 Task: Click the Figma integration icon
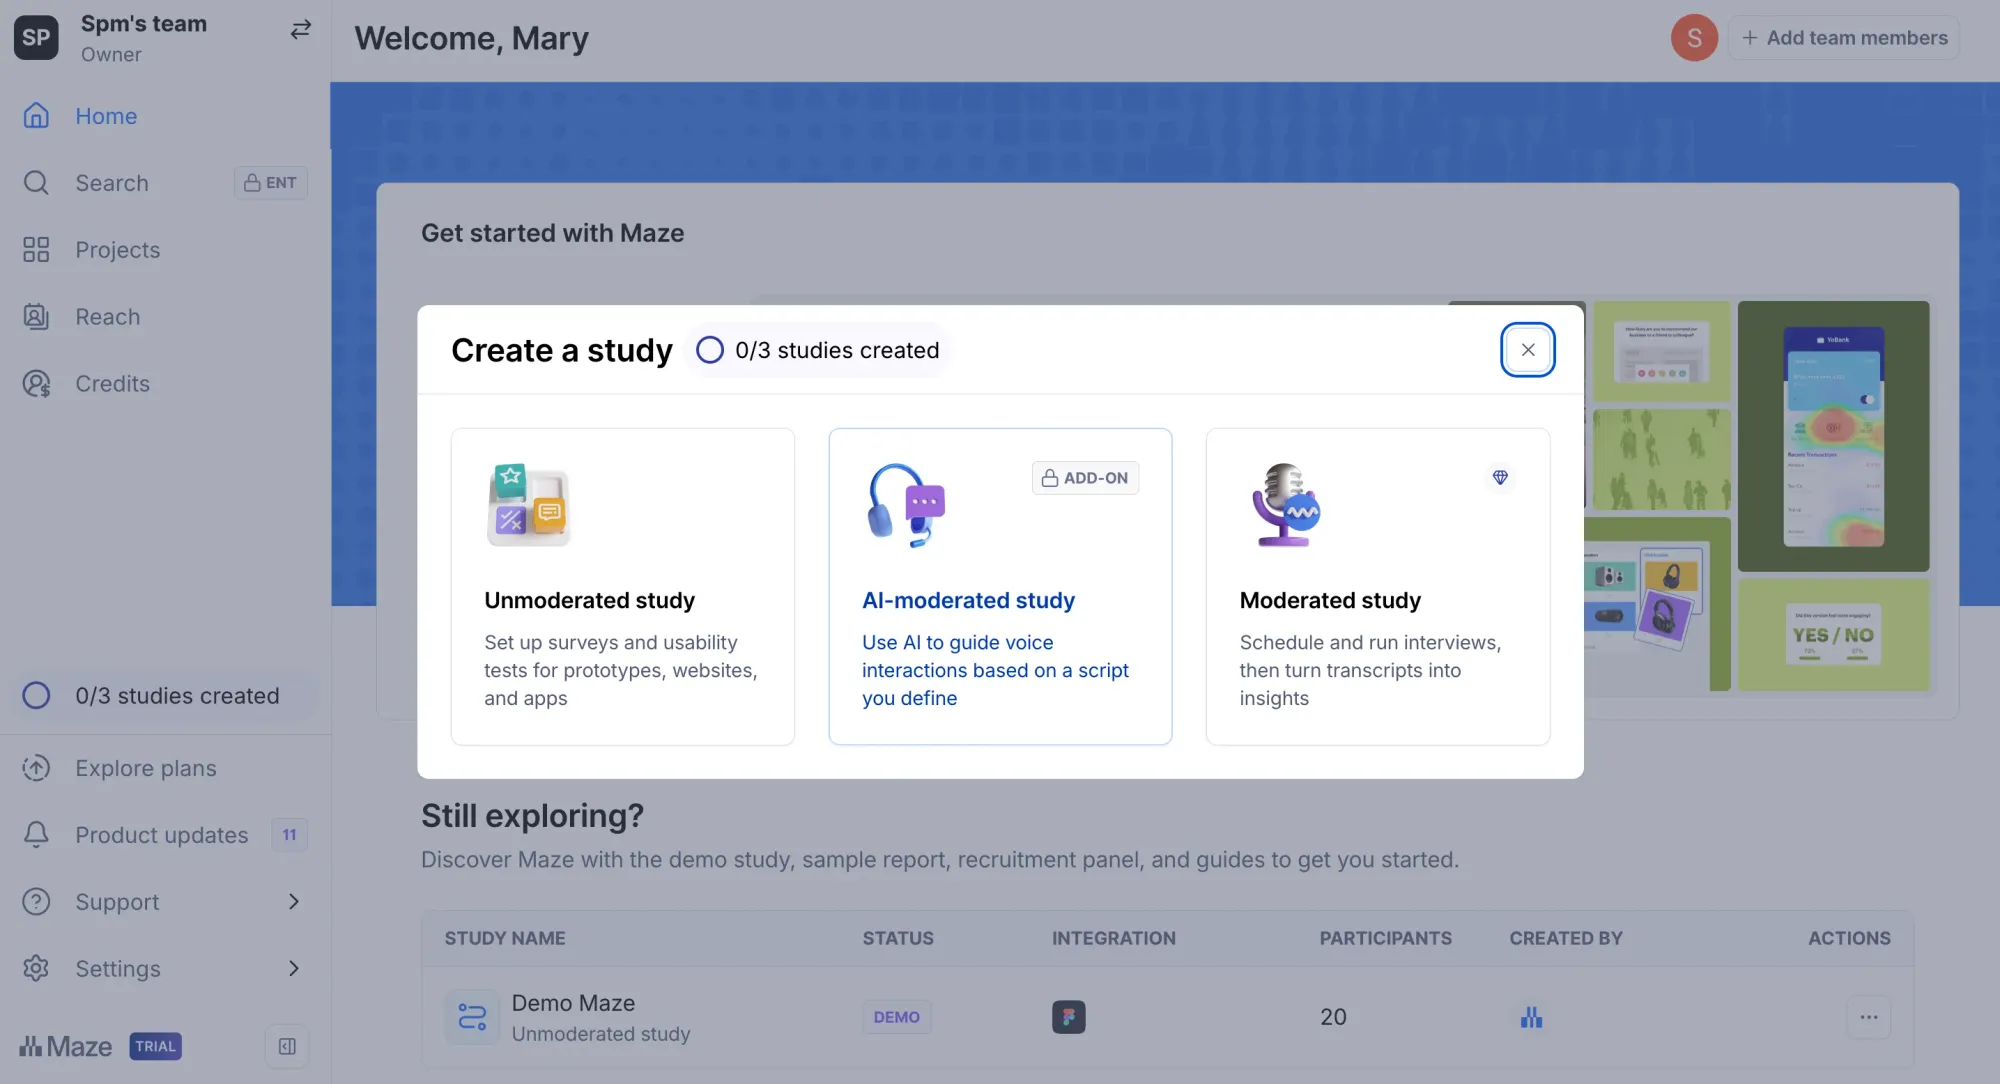click(x=1069, y=1017)
